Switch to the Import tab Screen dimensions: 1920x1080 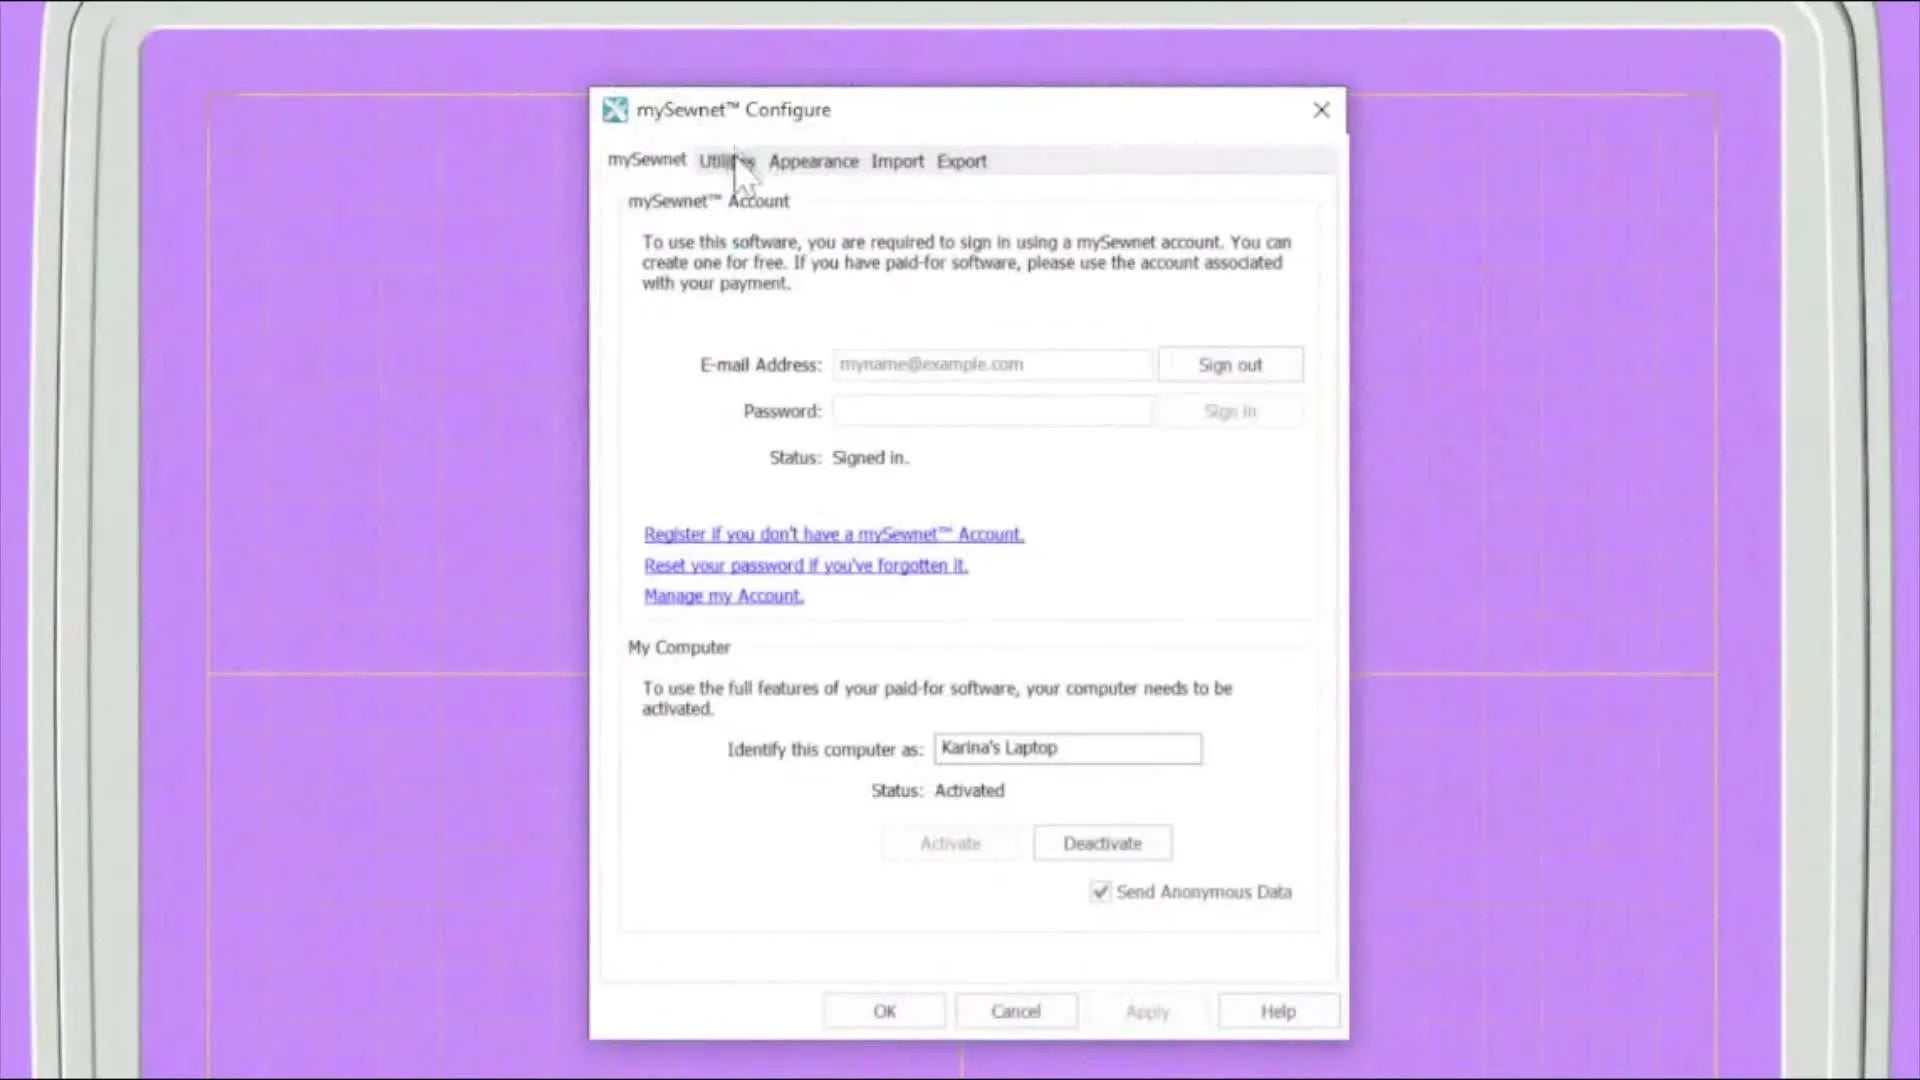(x=897, y=161)
